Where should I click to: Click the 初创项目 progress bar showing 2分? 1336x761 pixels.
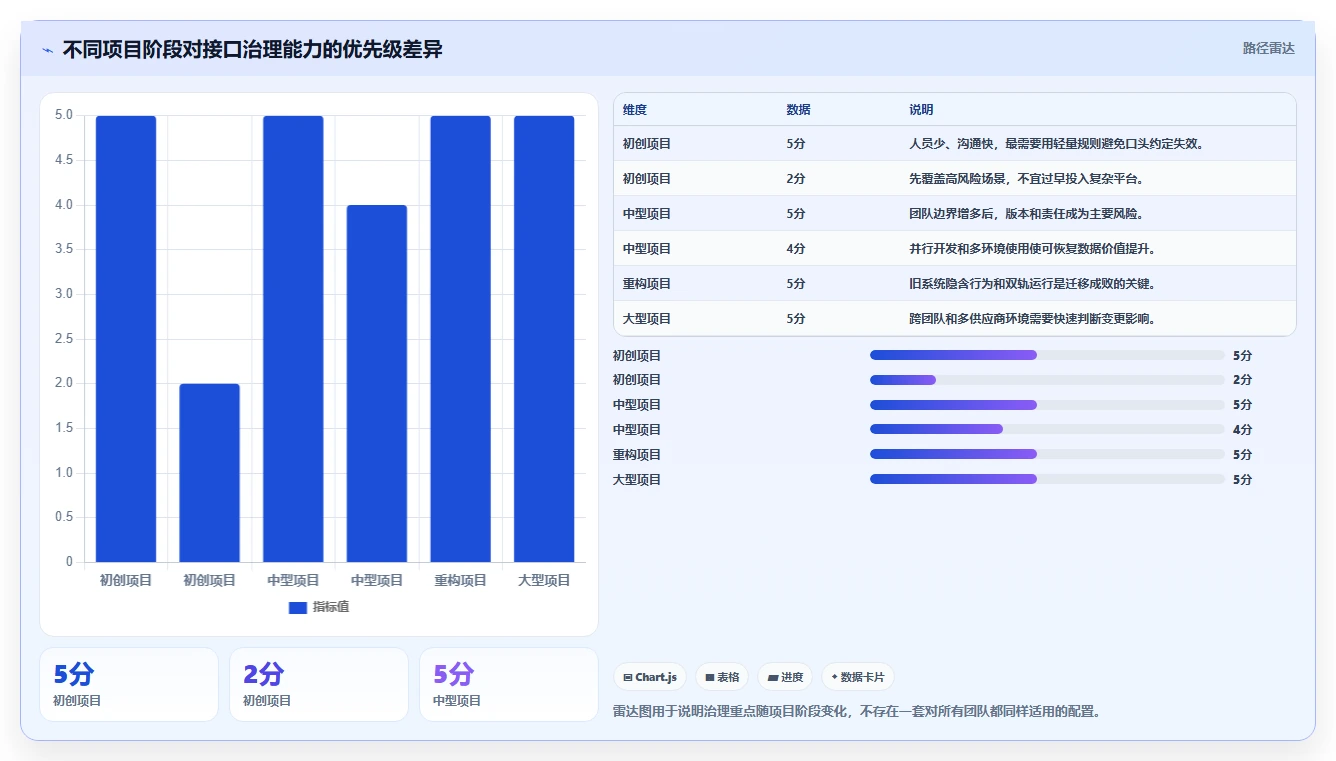(x=1047, y=380)
